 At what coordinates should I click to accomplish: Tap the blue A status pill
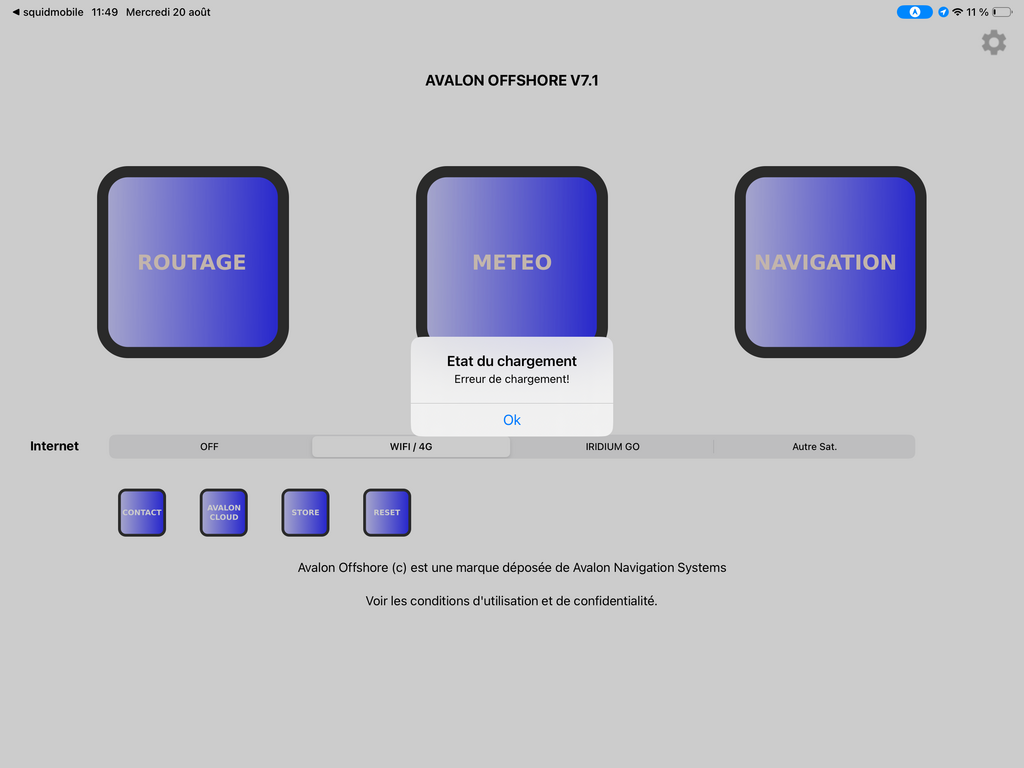[914, 12]
